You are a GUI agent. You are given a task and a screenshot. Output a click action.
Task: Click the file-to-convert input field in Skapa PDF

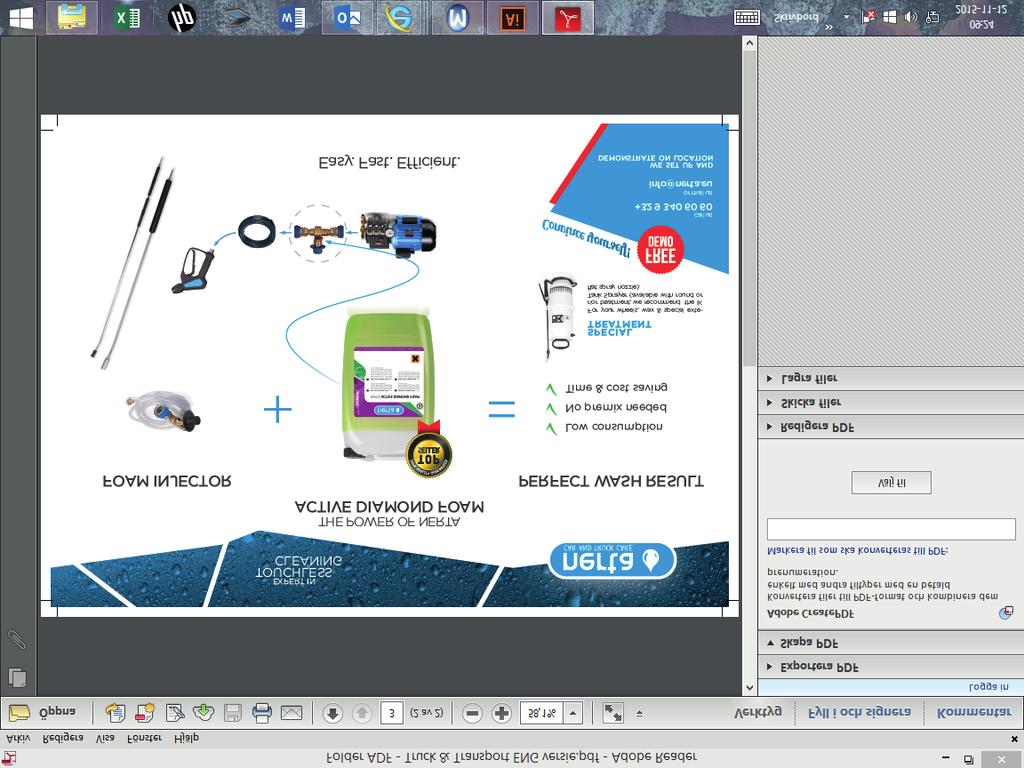coord(891,529)
